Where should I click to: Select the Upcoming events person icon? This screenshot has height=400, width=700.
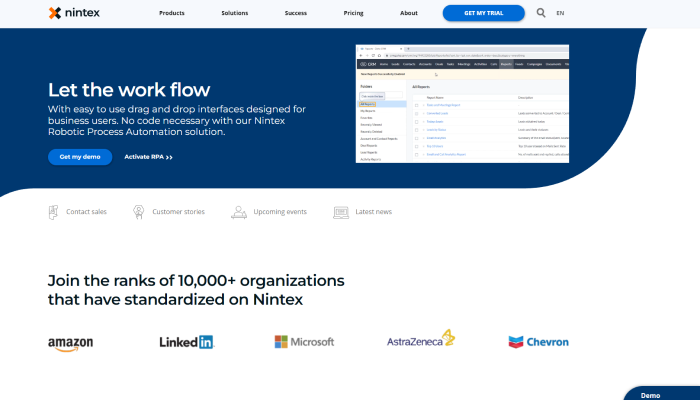pos(238,212)
